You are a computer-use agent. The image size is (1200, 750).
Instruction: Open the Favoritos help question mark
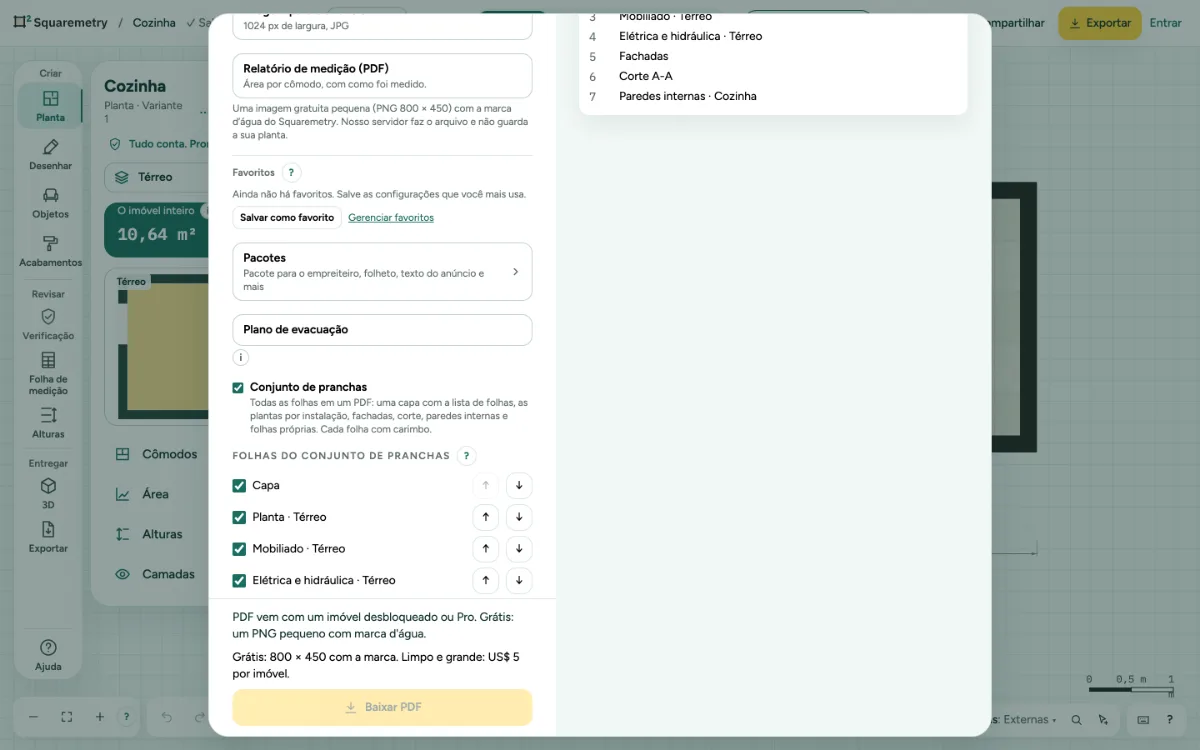[x=291, y=173]
